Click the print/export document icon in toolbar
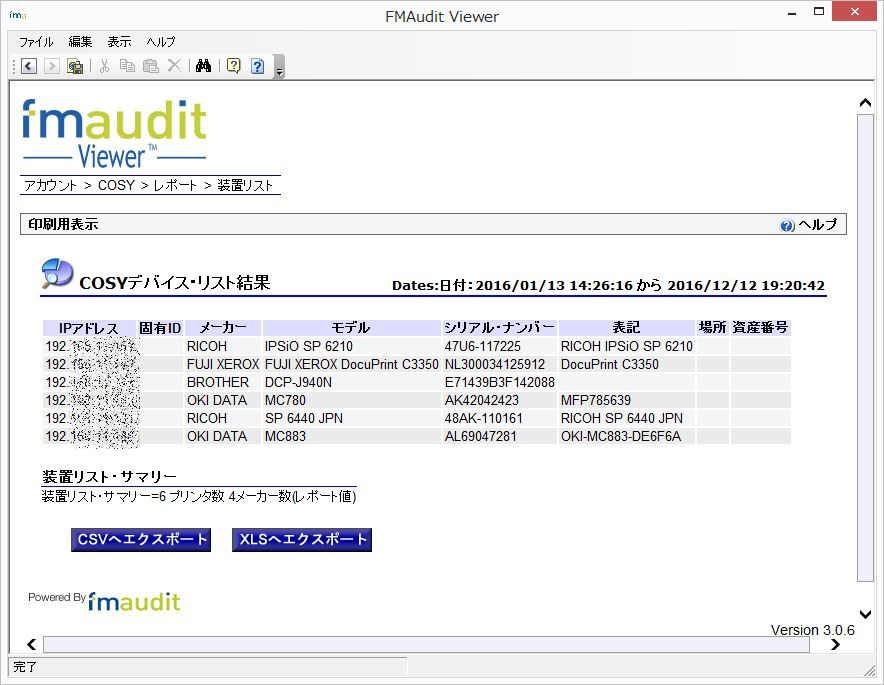The width and height of the screenshot is (884, 685). tap(75, 67)
